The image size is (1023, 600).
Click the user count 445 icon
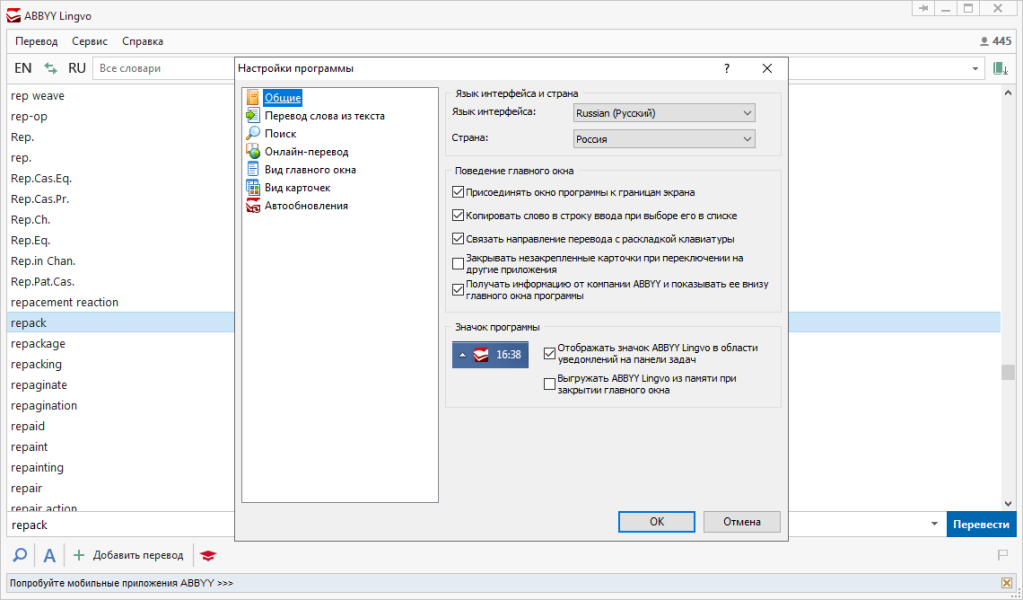tap(985, 41)
